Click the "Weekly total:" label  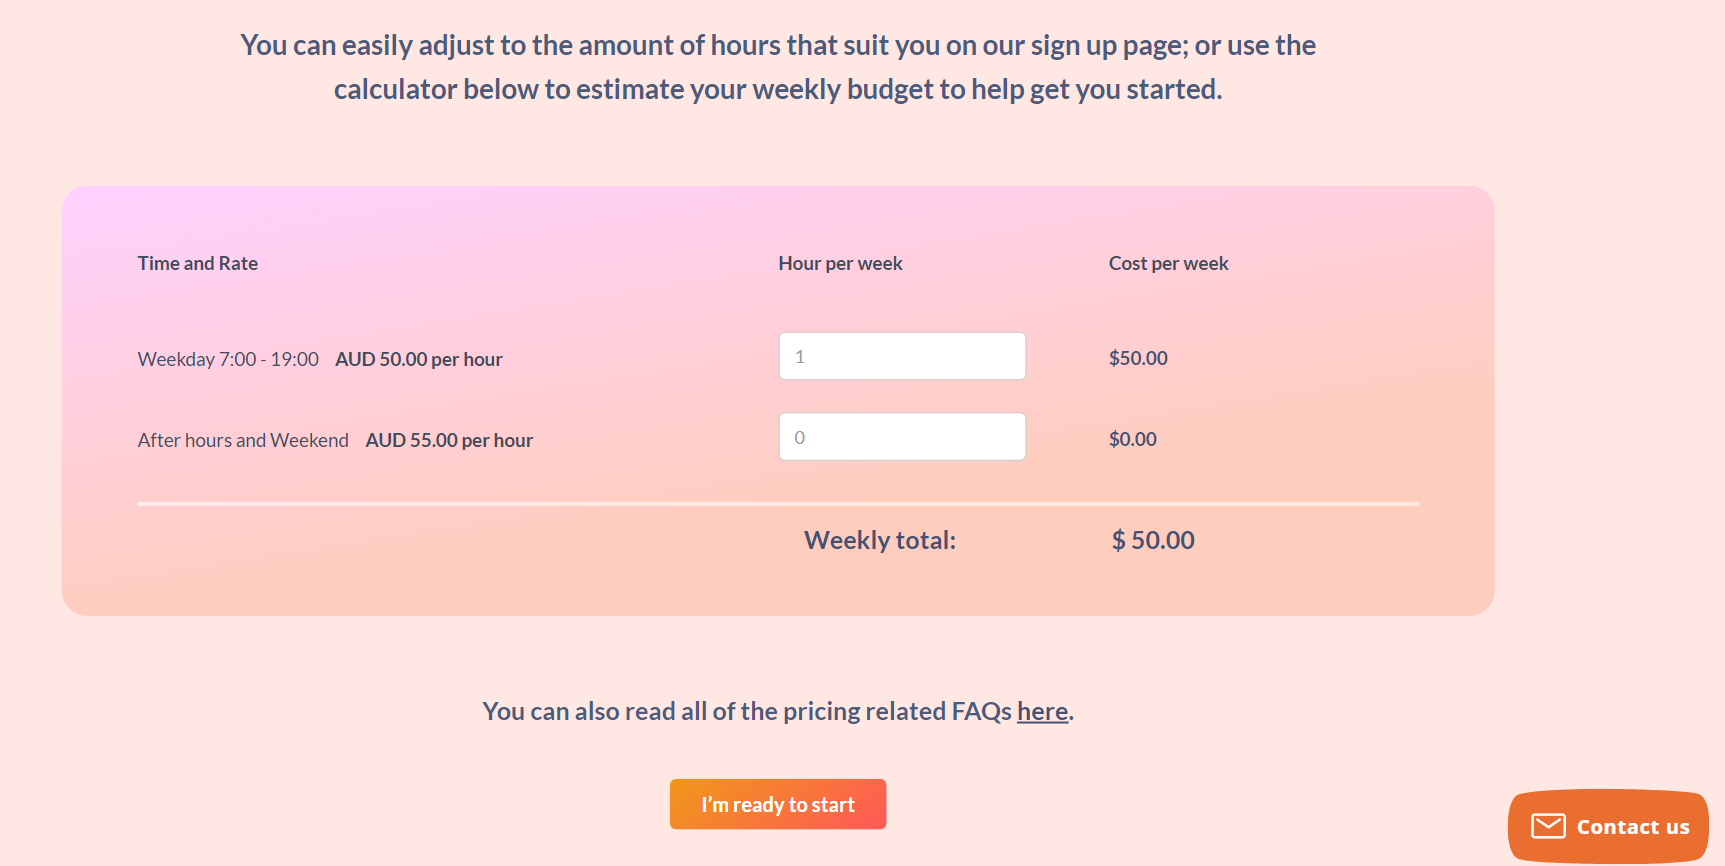click(x=880, y=540)
